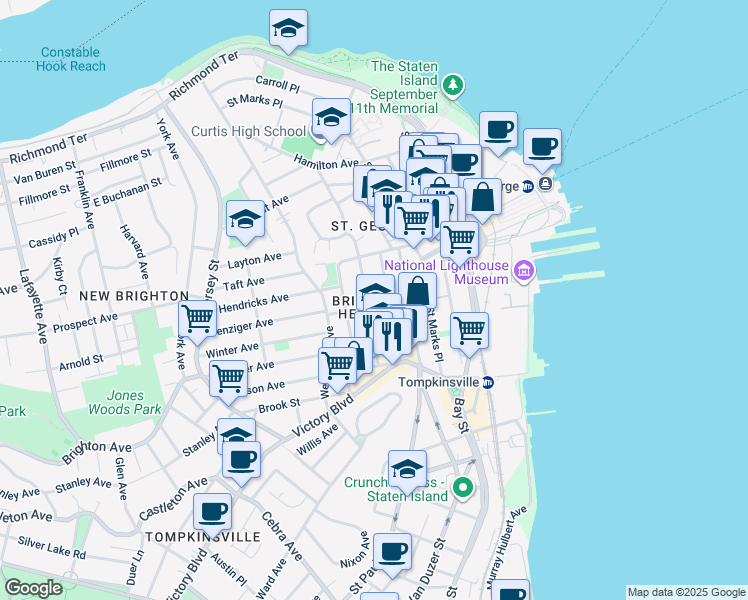Screen dimensions: 748x600
Task: Select the coffee cup marker nearest the eastern waterfront
Action: pyautogui.click(x=542, y=147)
